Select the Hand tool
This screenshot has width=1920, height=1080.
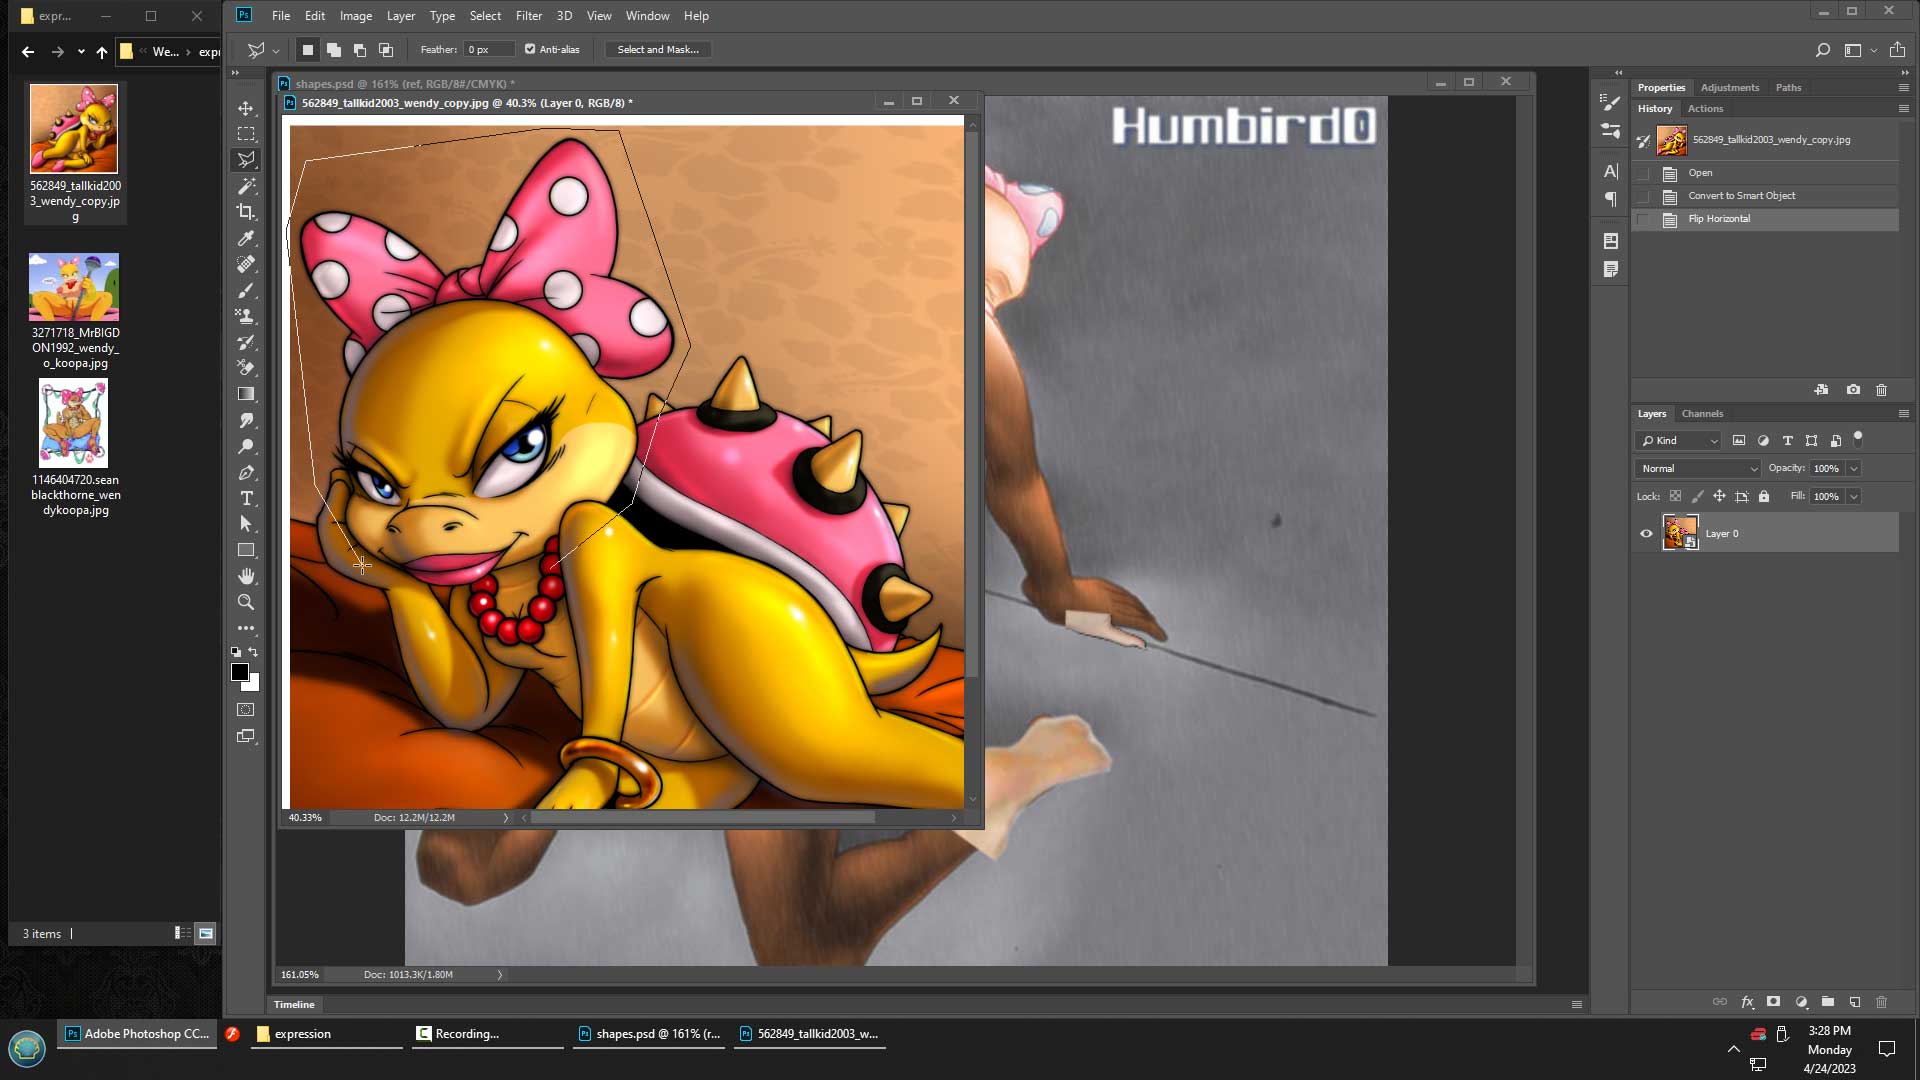(246, 576)
